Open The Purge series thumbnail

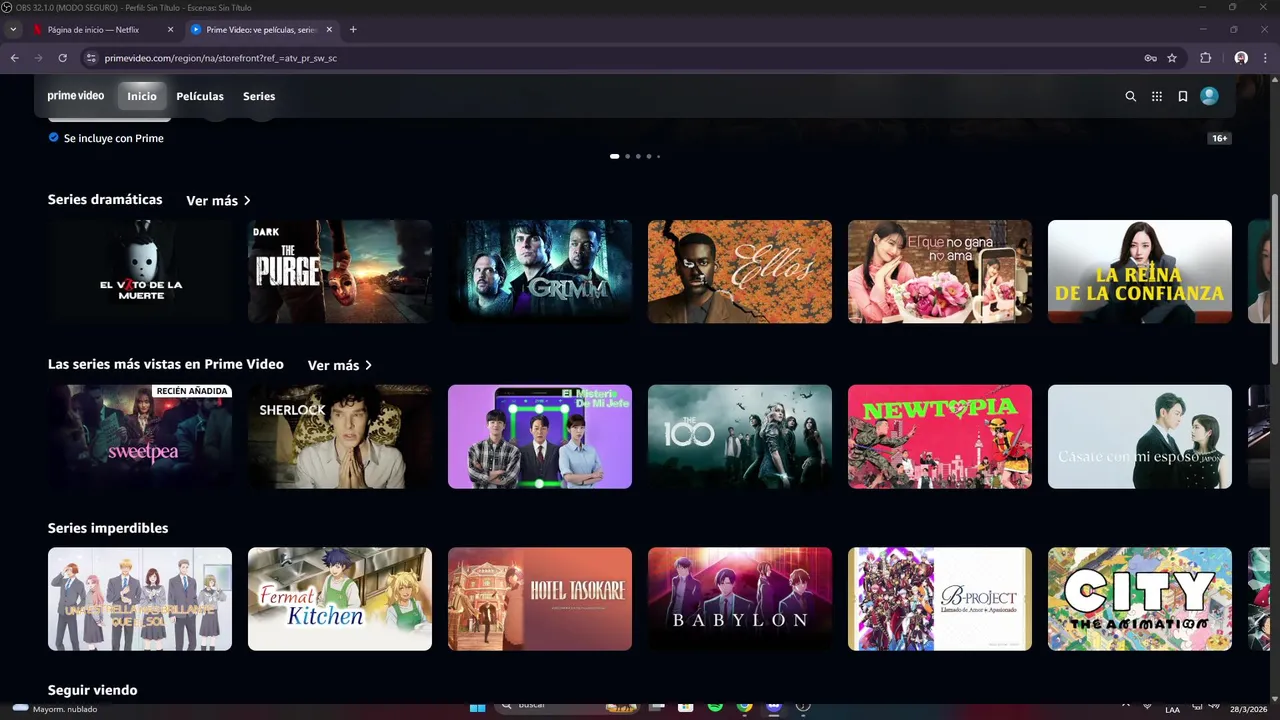[340, 272]
